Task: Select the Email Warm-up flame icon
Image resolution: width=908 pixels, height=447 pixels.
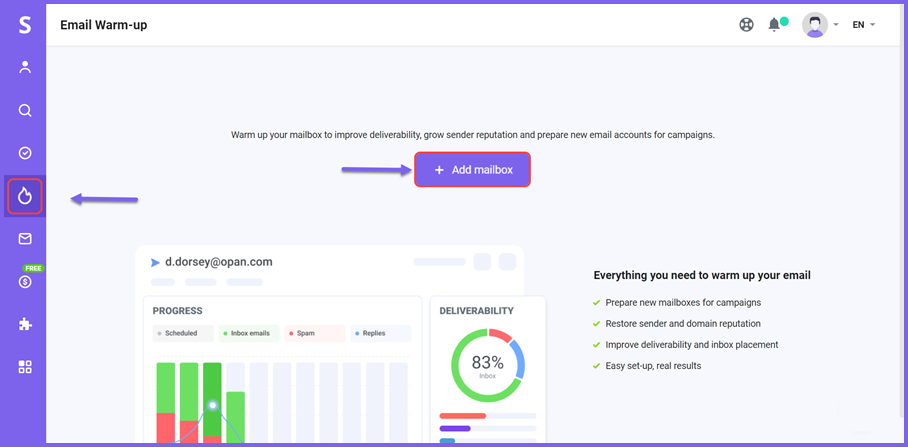Action: pyautogui.click(x=25, y=196)
